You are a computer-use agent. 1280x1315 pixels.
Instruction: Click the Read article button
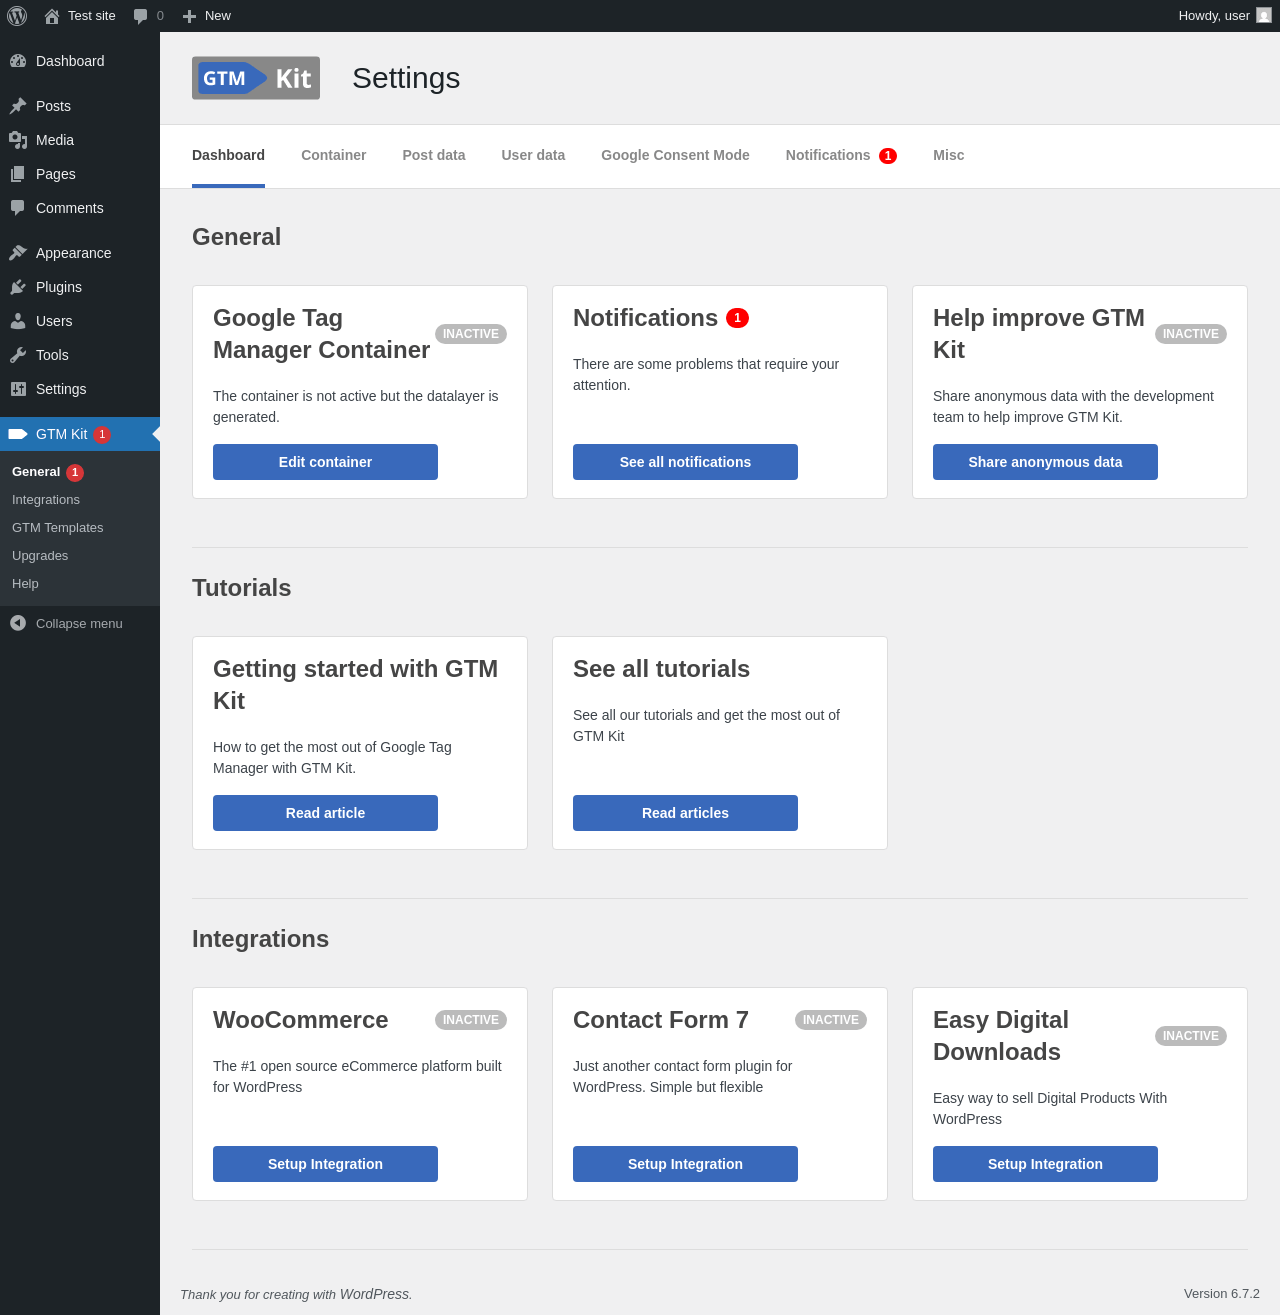[325, 813]
